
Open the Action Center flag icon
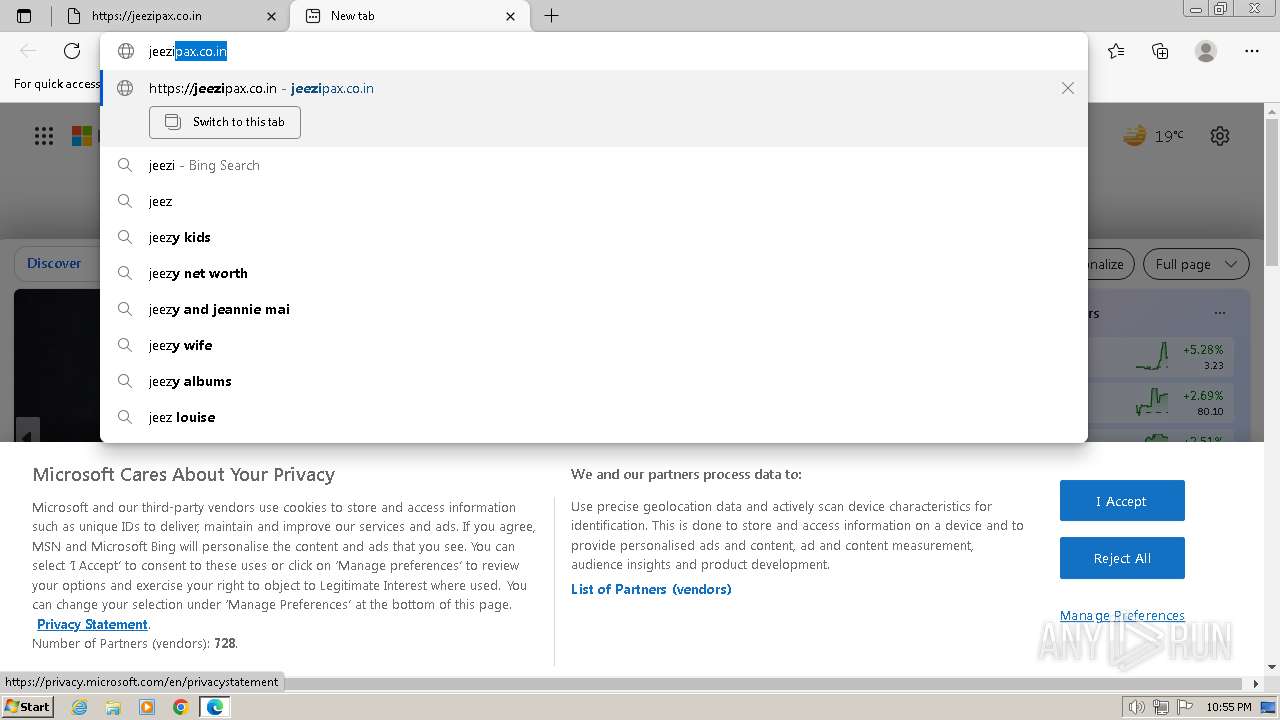click(1185, 707)
